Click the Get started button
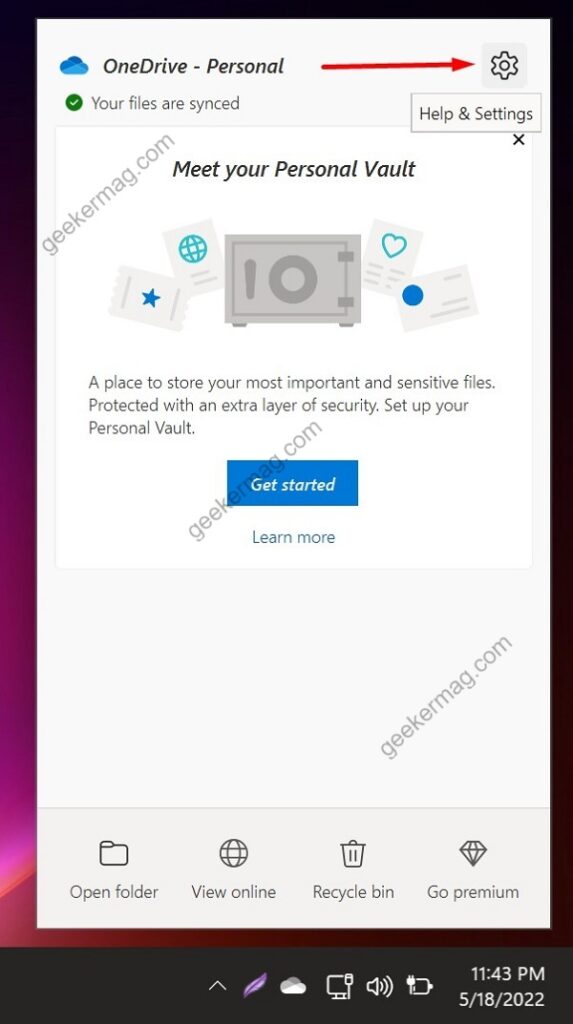This screenshot has width=573, height=1024. (293, 483)
